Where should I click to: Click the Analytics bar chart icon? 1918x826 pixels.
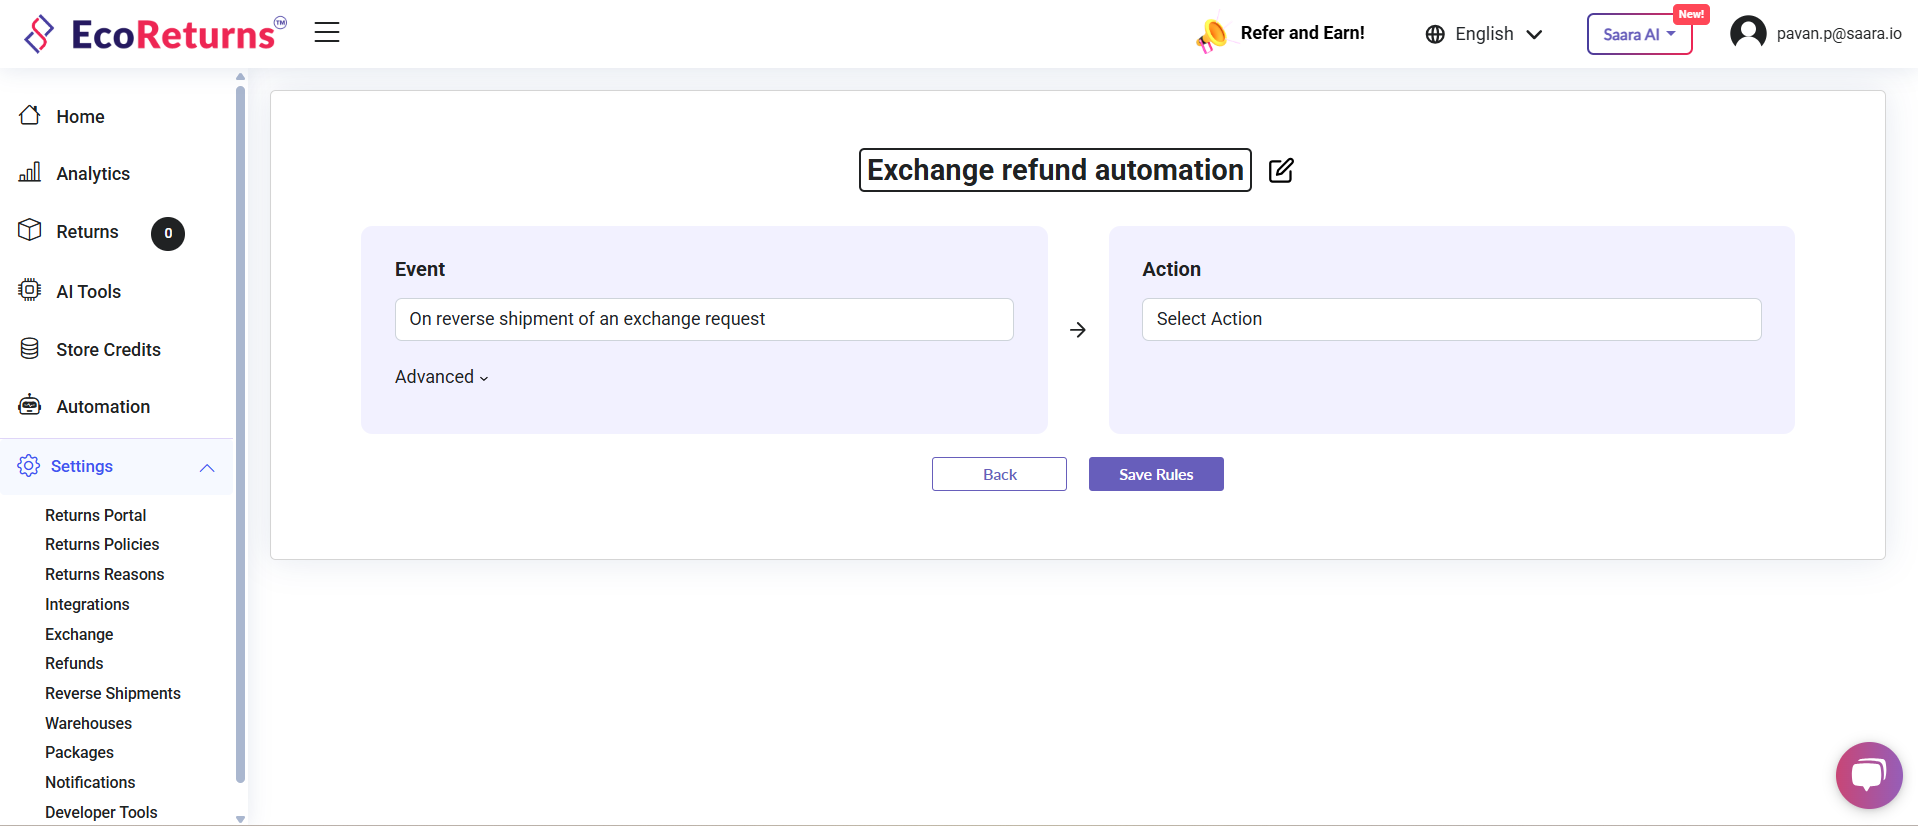point(30,173)
